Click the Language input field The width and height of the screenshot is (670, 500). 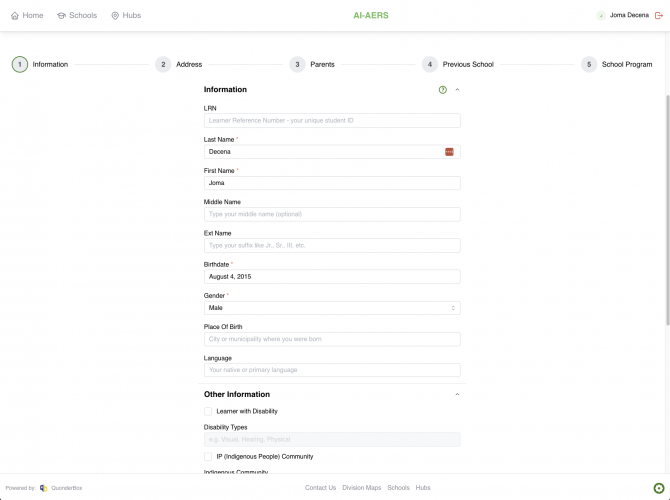click(332, 370)
